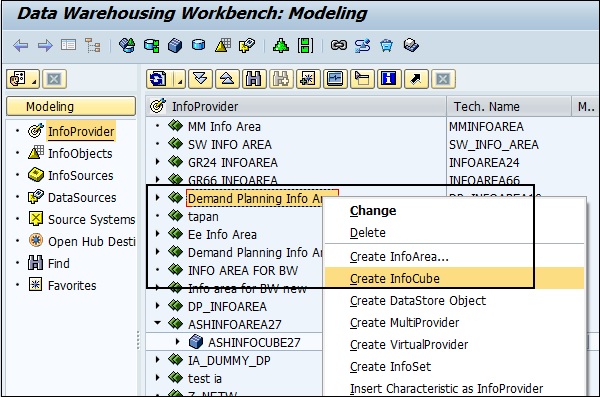Click the user settings button above Modeling
The height and width of the screenshot is (397, 600).
tap(23, 79)
